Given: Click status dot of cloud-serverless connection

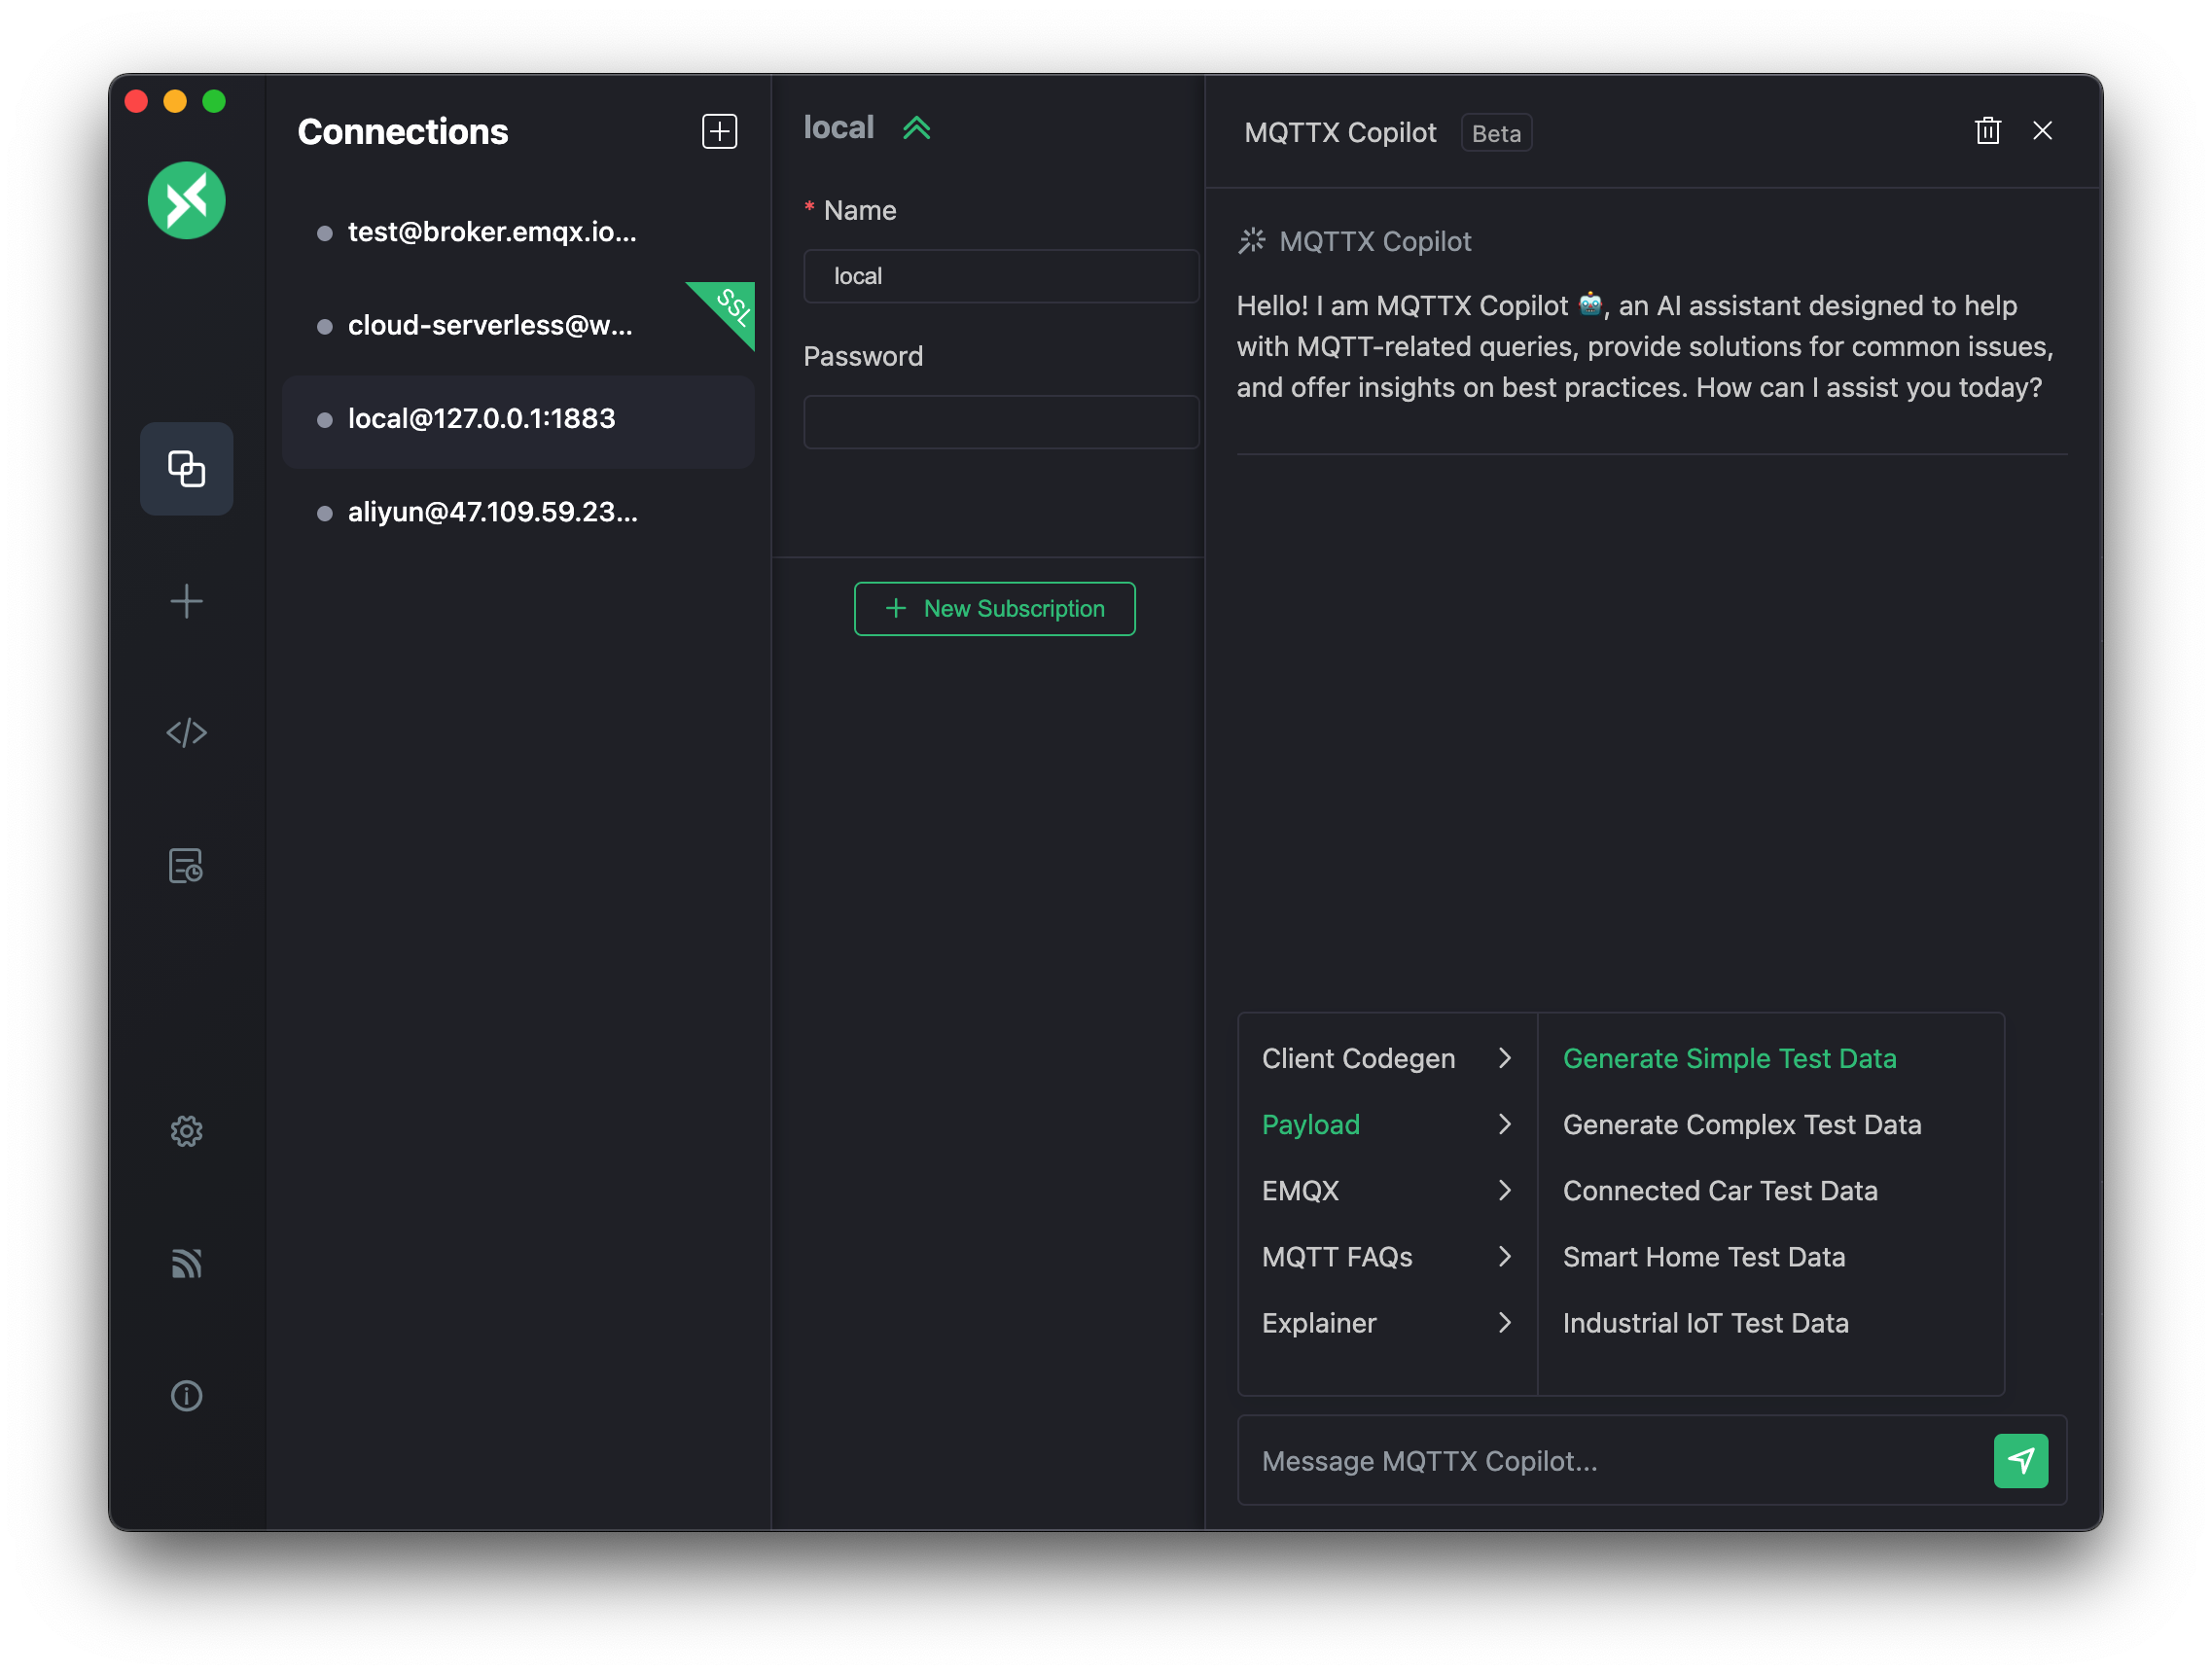Looking at the screenshot, I should [x=324, y=327].
